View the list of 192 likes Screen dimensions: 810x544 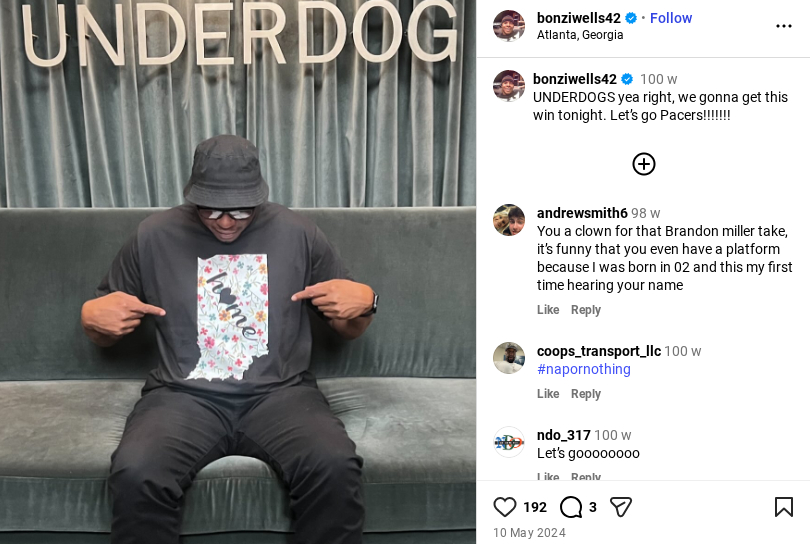click(x=535, y=507)
